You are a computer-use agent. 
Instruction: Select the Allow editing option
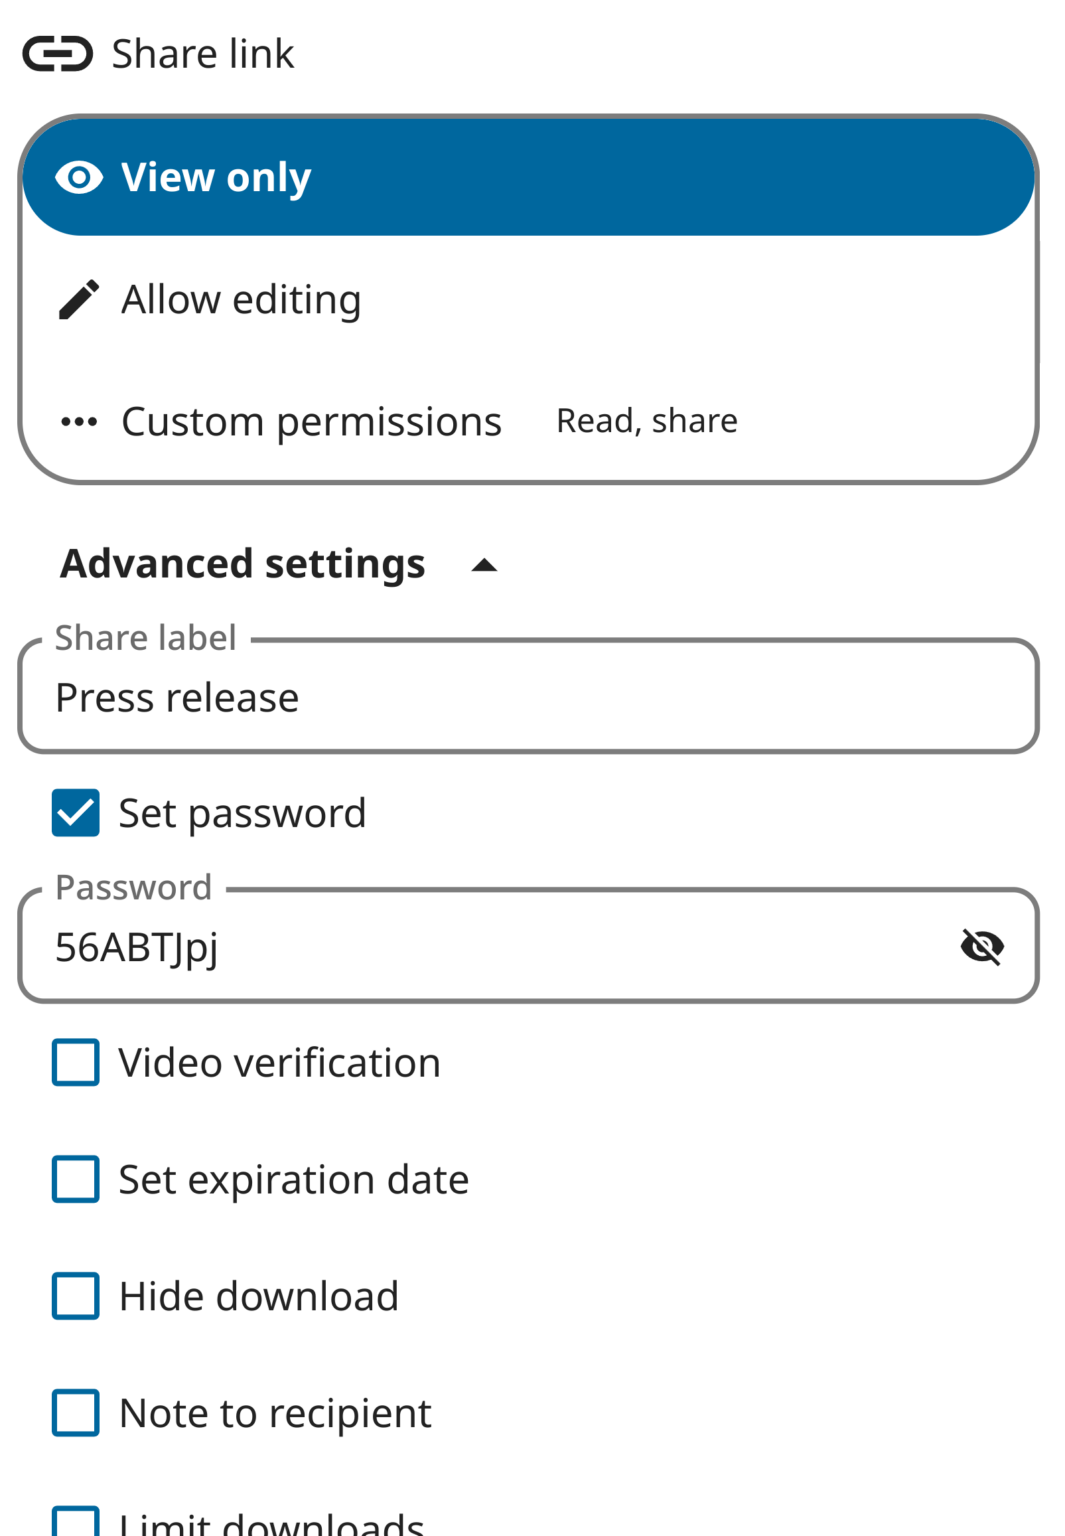[241, 298]
